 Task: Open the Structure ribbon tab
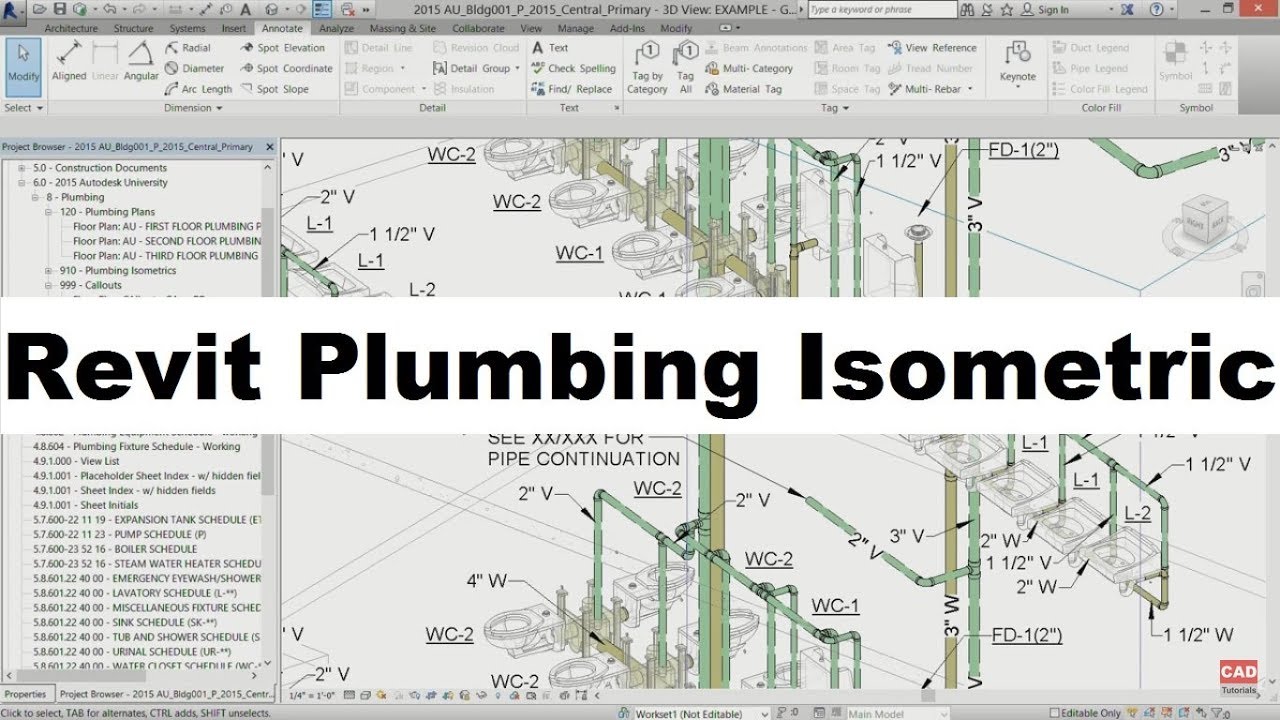[133, 29]
